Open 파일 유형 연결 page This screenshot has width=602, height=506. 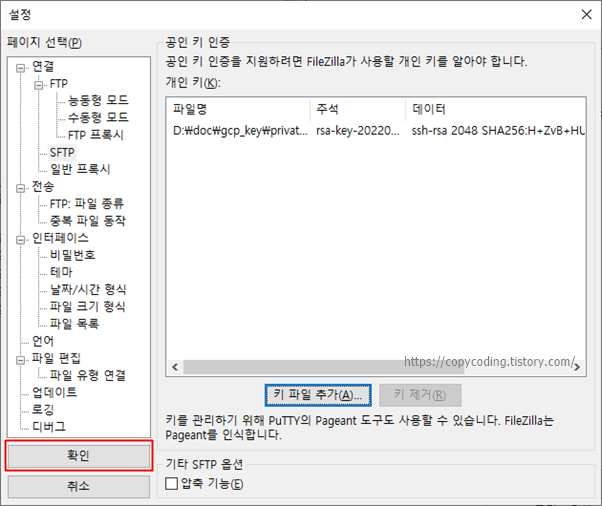pyautogui.click(x=88, y=375)
